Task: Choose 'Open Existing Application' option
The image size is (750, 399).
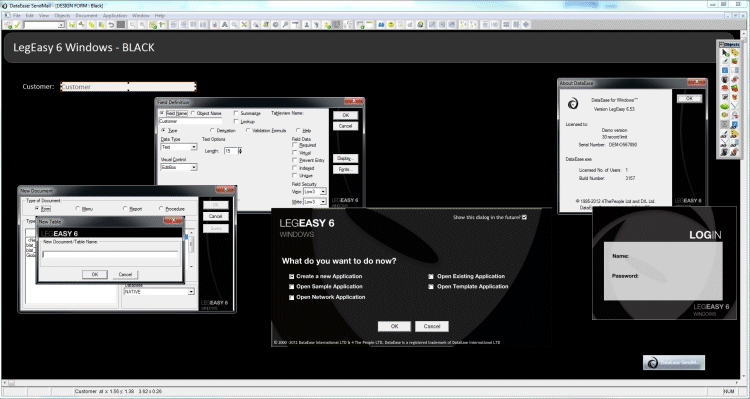Action: pyautogui.click(x=431, y=276)
